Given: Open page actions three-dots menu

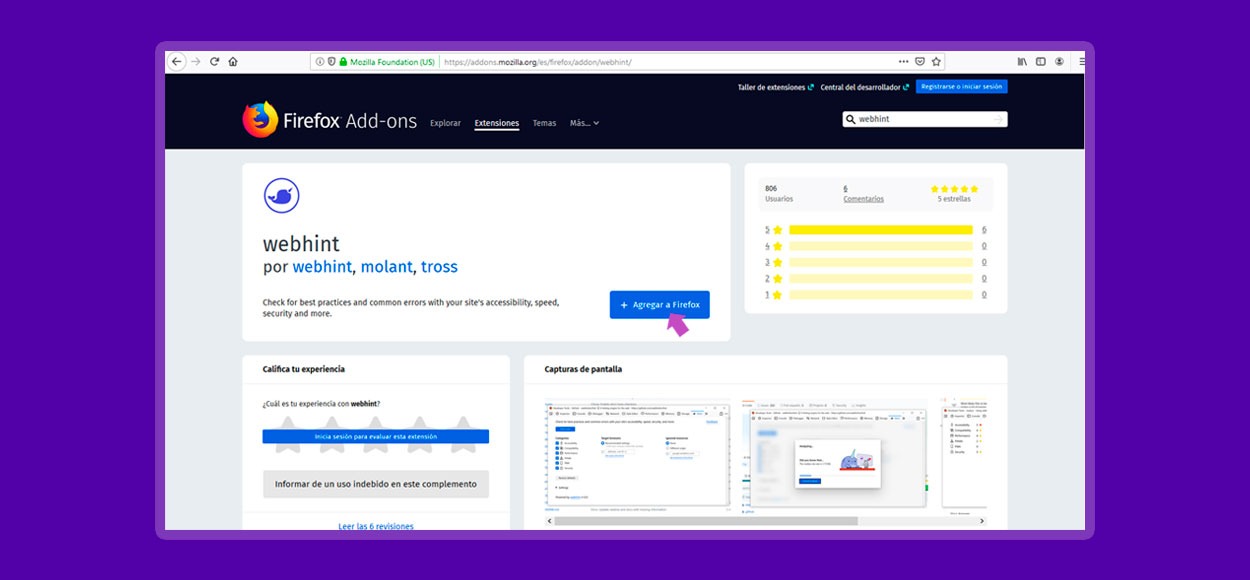Looking at the screenshot, I should [904, 62].
